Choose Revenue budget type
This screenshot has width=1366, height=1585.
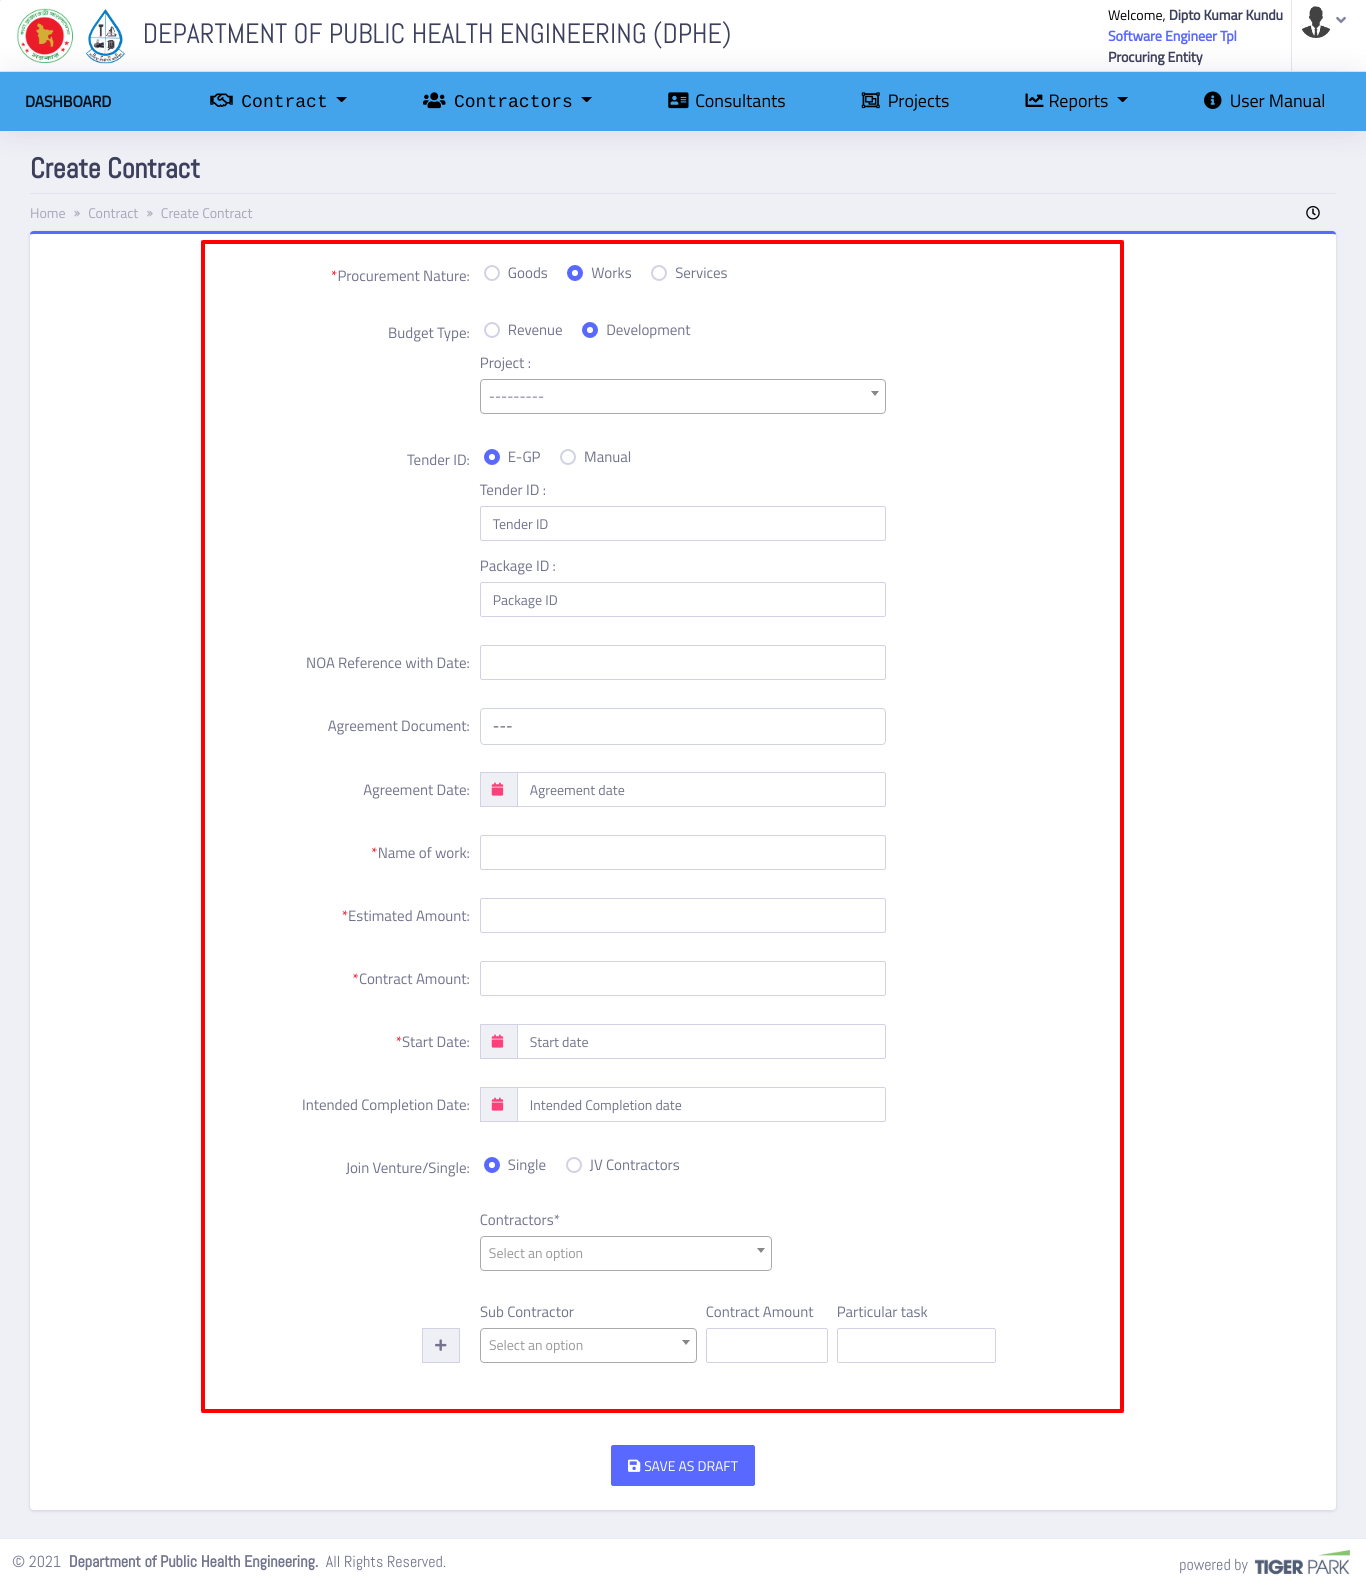tap(492, 331)
